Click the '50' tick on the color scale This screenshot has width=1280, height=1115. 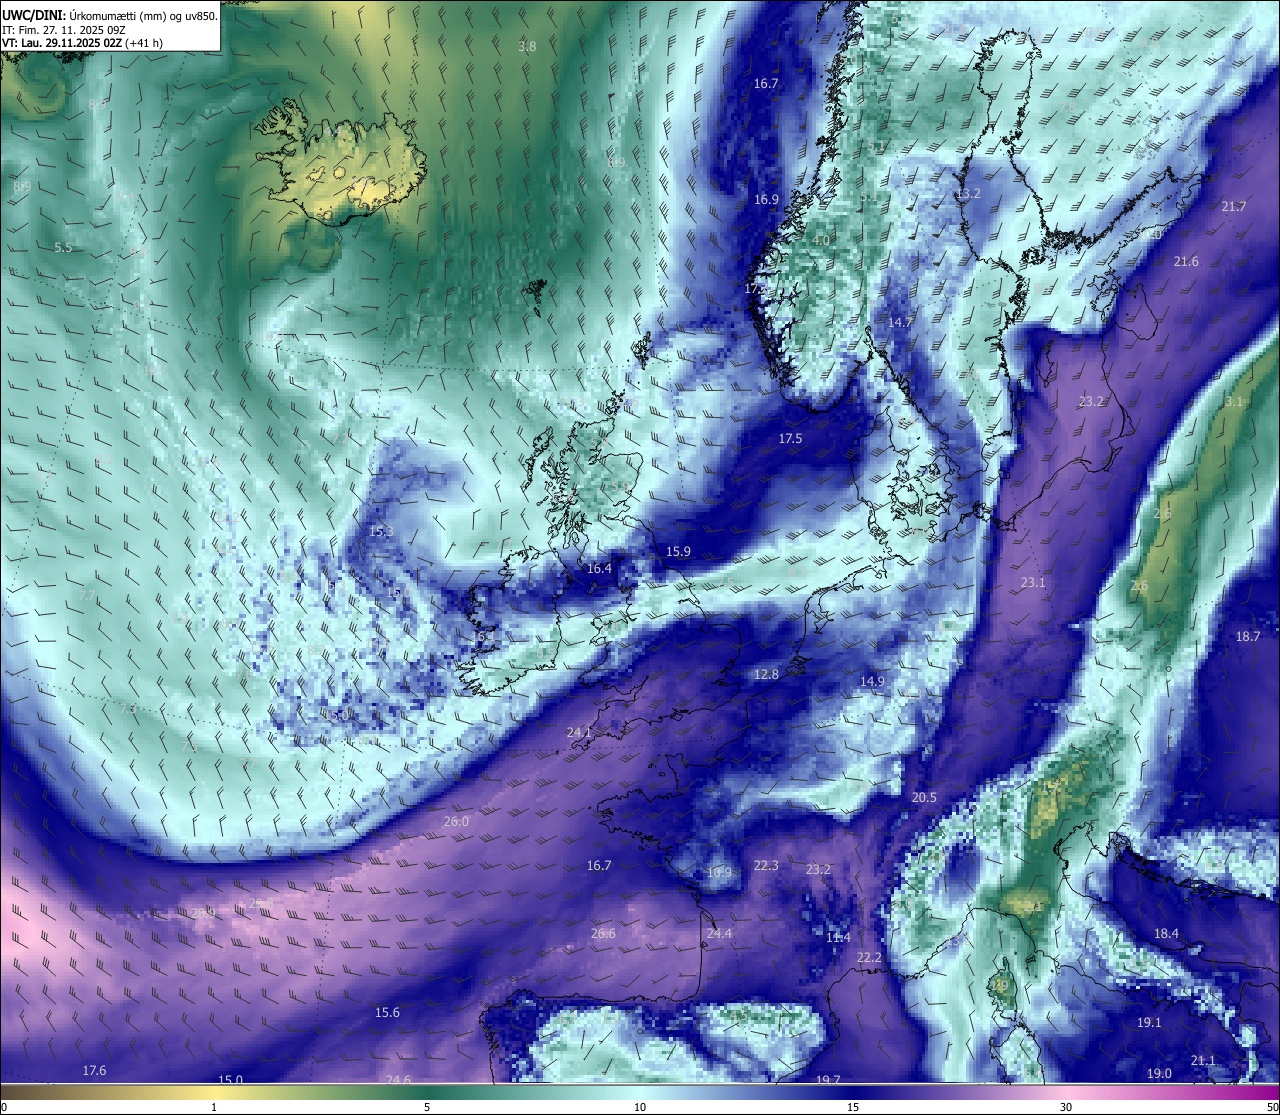click(x=1272, y=1107)
